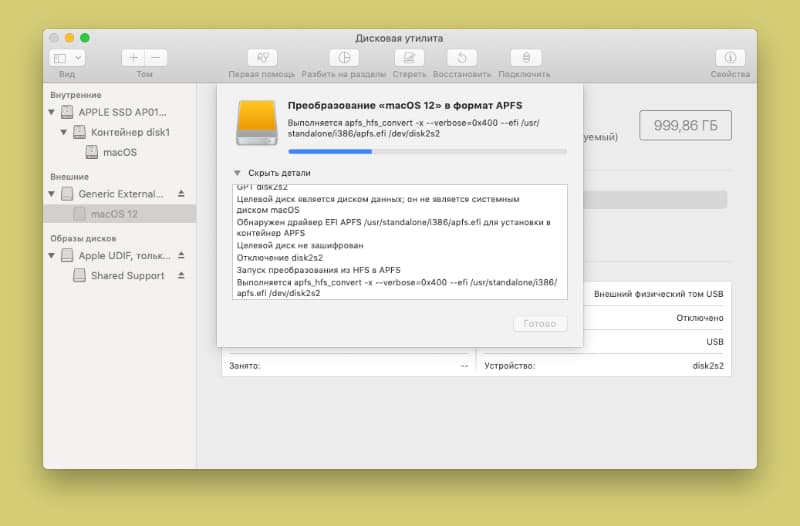800x526 pixels.
Task: Click the Образы дисков sidebar section header
Action: 83,238
